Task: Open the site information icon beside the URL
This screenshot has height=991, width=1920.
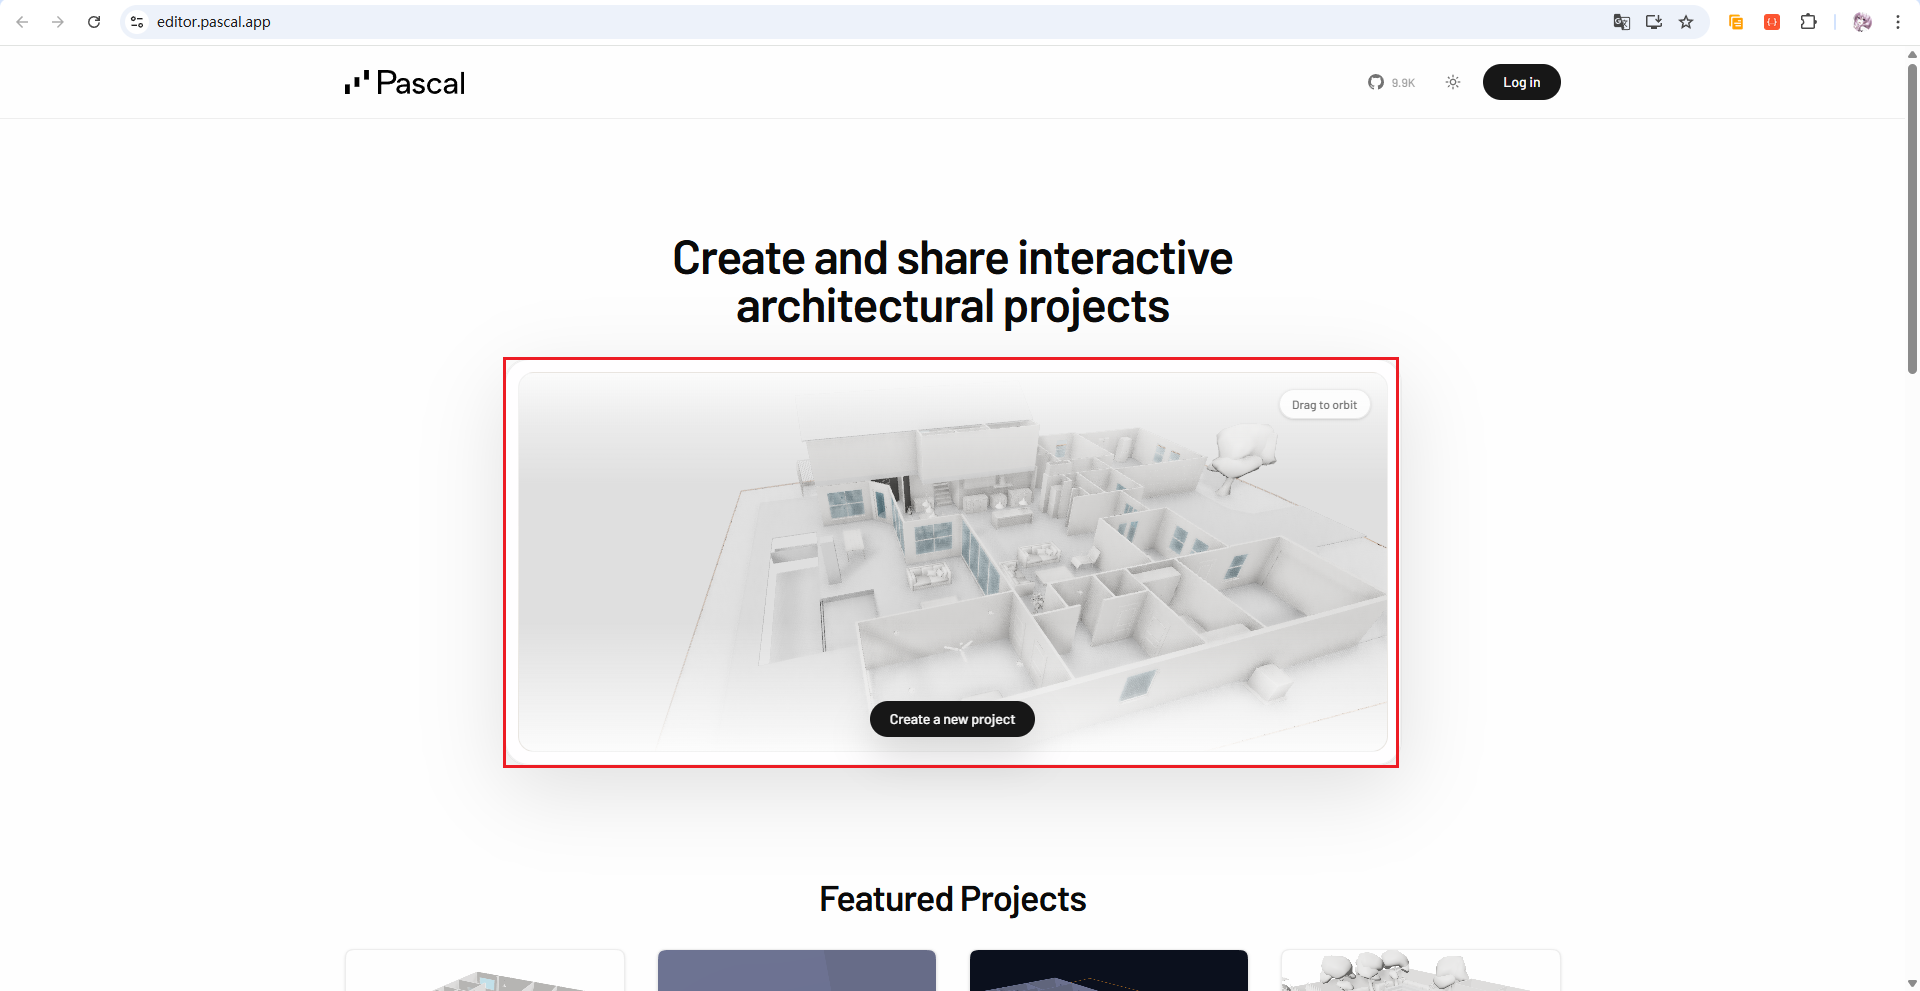Action: pyautogui.click(x=137, y=22)
